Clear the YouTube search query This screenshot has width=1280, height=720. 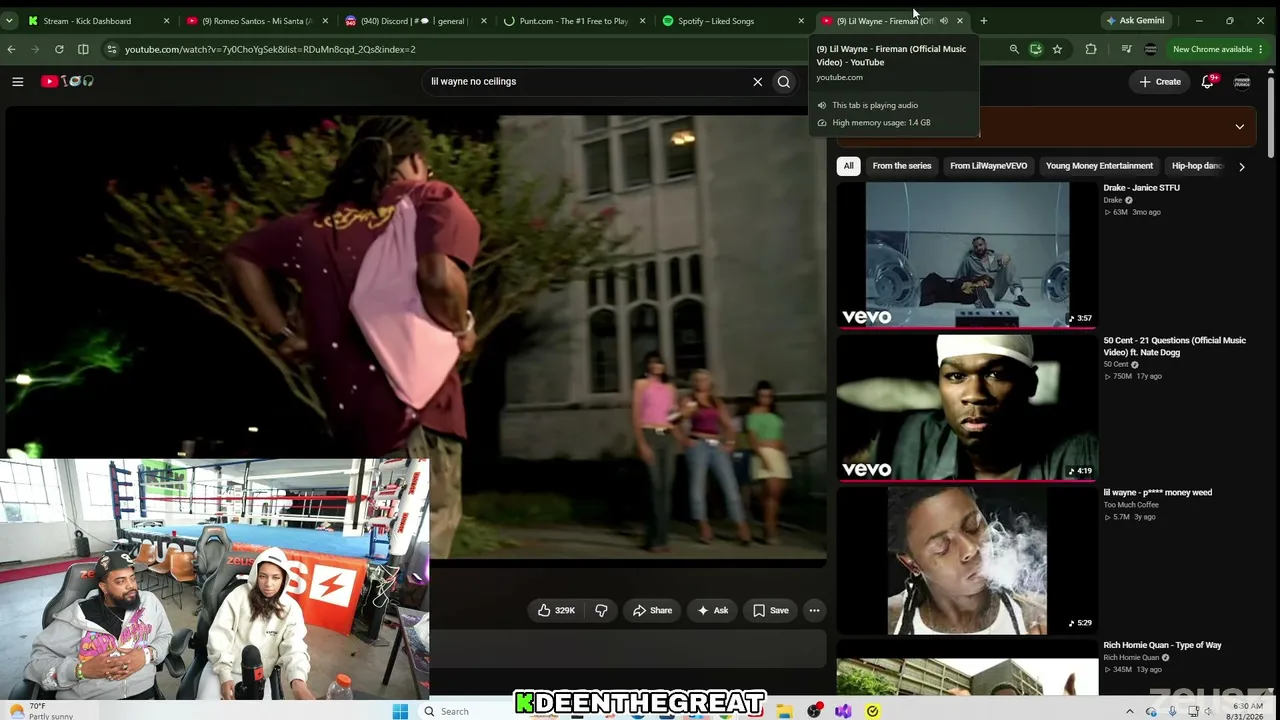pyautogui.click(x=757, y=82)
